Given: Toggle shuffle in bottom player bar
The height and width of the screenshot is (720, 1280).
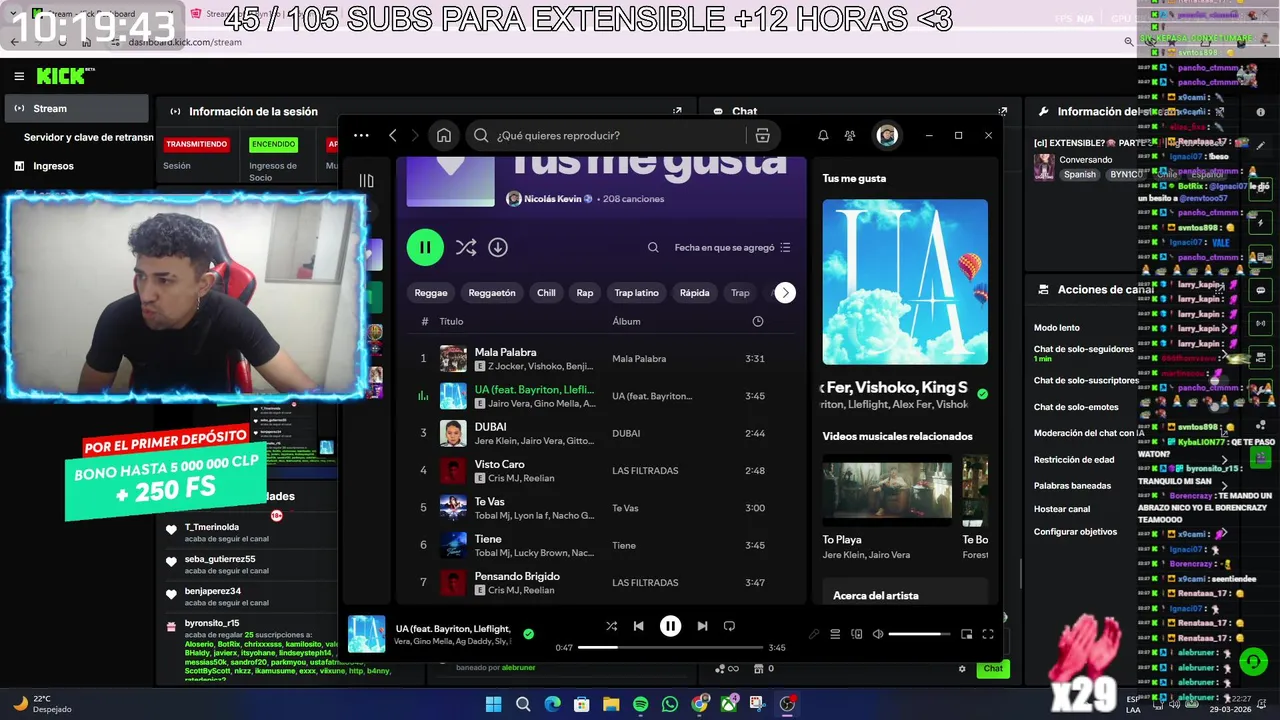Looking at the screenshot, I should tap(611, 626).
